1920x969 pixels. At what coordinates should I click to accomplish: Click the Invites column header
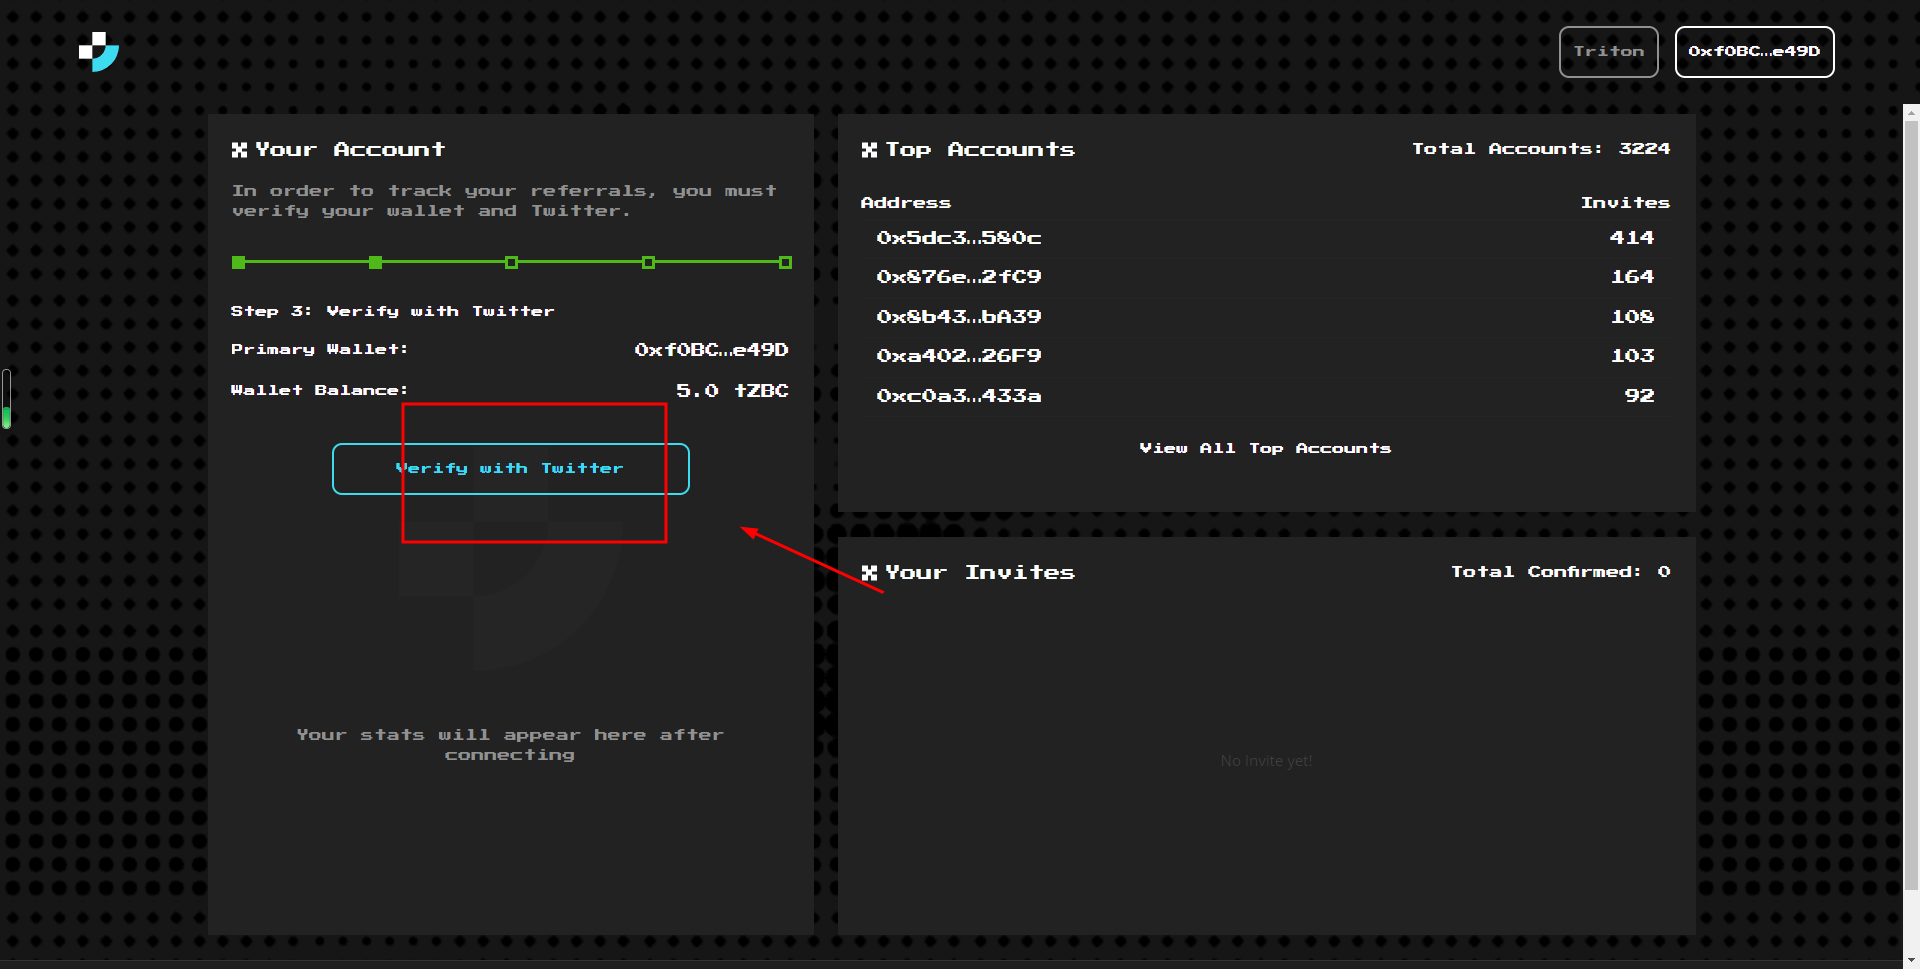[x=1625, y=203]
